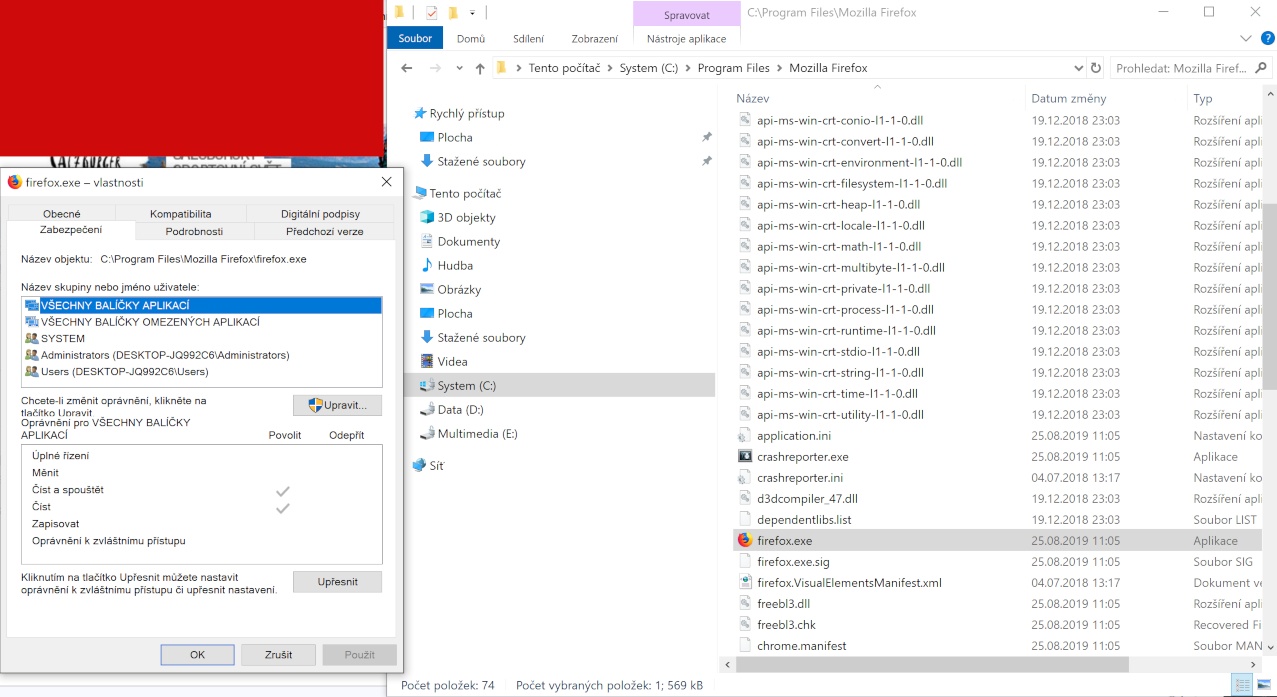Switch to large icons view in the status bar
Screen dimensions: 1277x697
tap(1263, 685)
